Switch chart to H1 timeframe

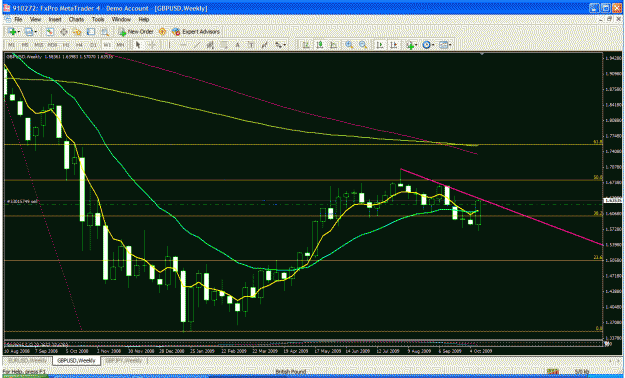point(66,45)
